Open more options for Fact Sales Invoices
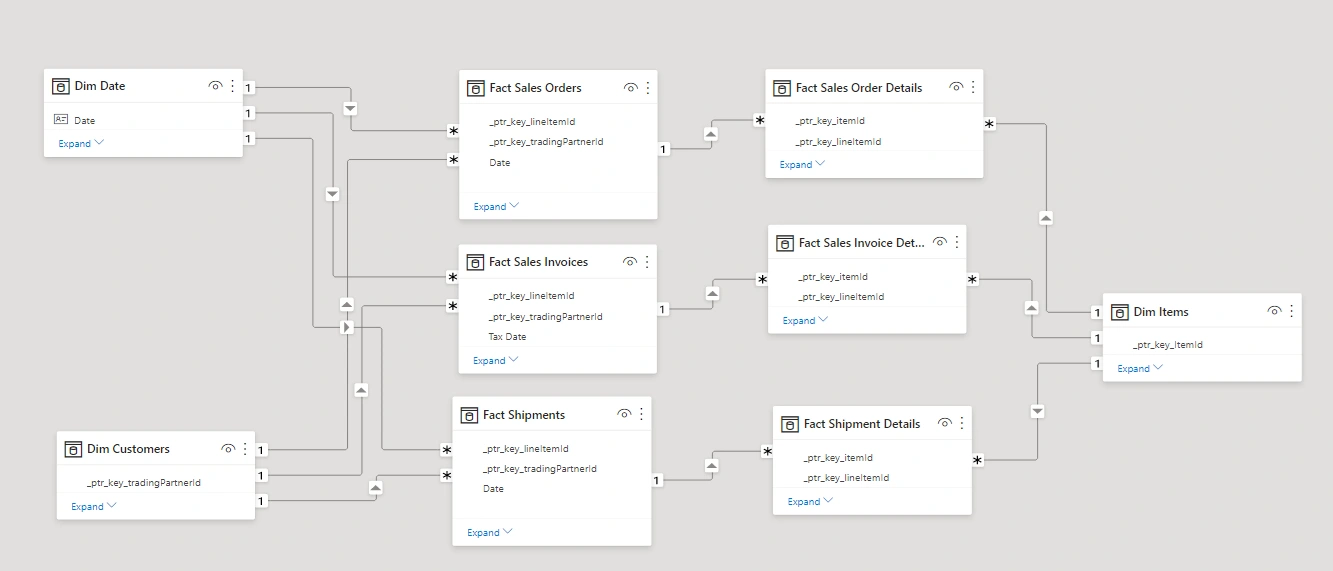 647,262
